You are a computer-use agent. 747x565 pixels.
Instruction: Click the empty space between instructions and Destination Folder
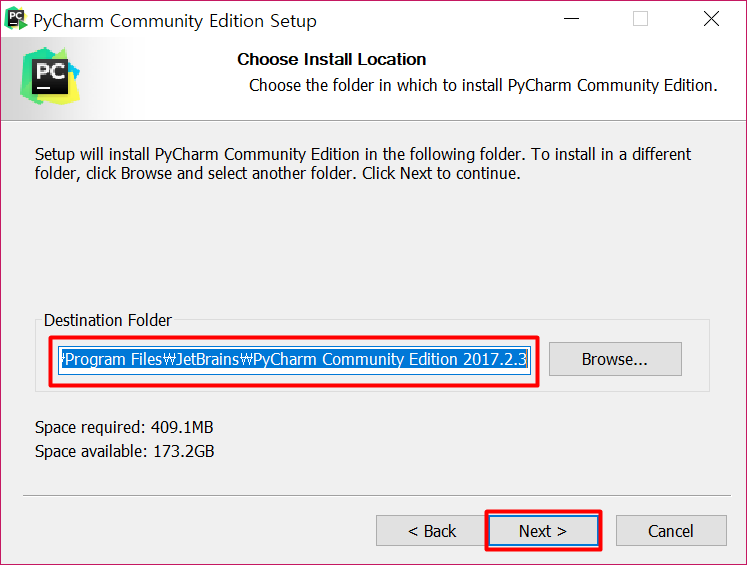[x=372, y=250]
